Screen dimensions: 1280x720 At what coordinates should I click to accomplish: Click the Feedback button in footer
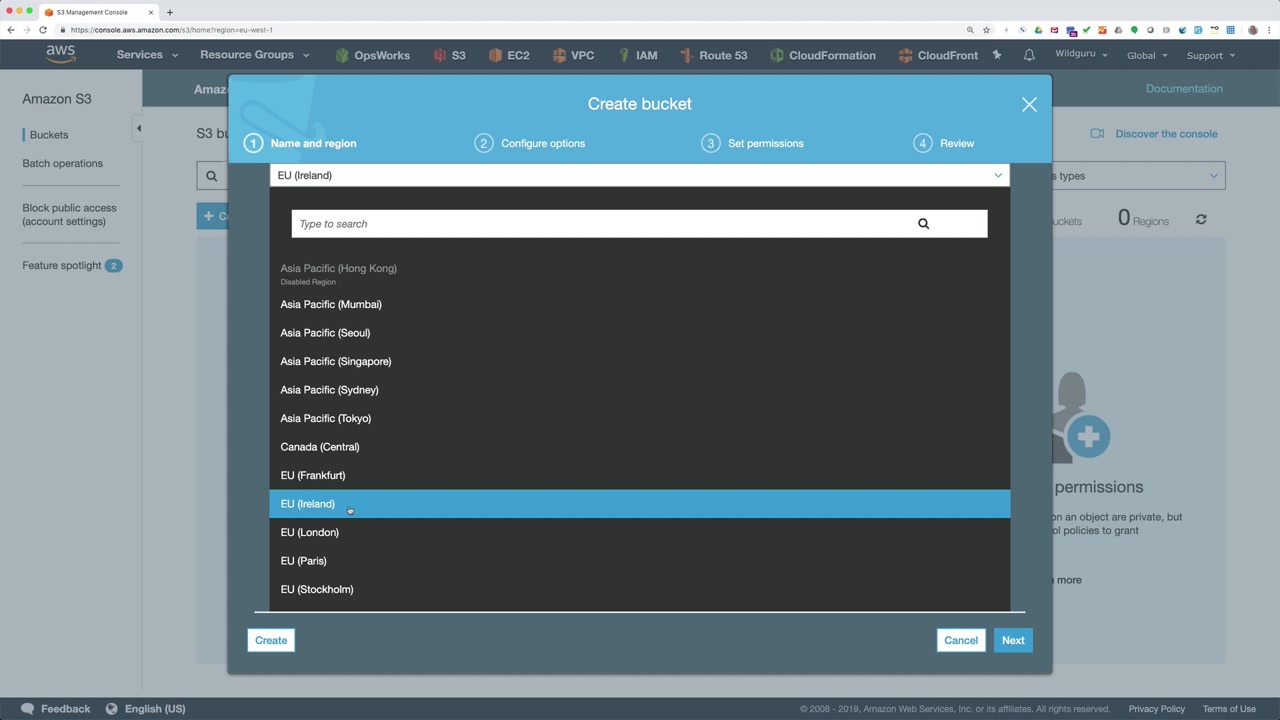(56, 709)
